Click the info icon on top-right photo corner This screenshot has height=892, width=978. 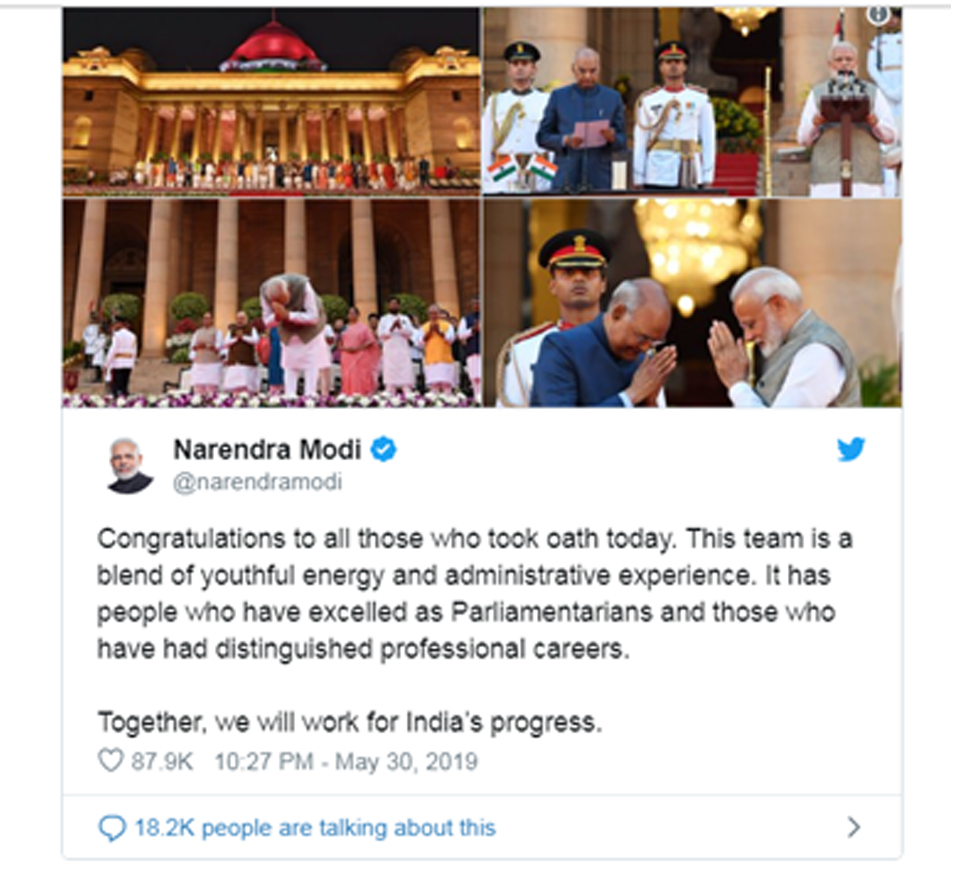(x=878, y=15)
